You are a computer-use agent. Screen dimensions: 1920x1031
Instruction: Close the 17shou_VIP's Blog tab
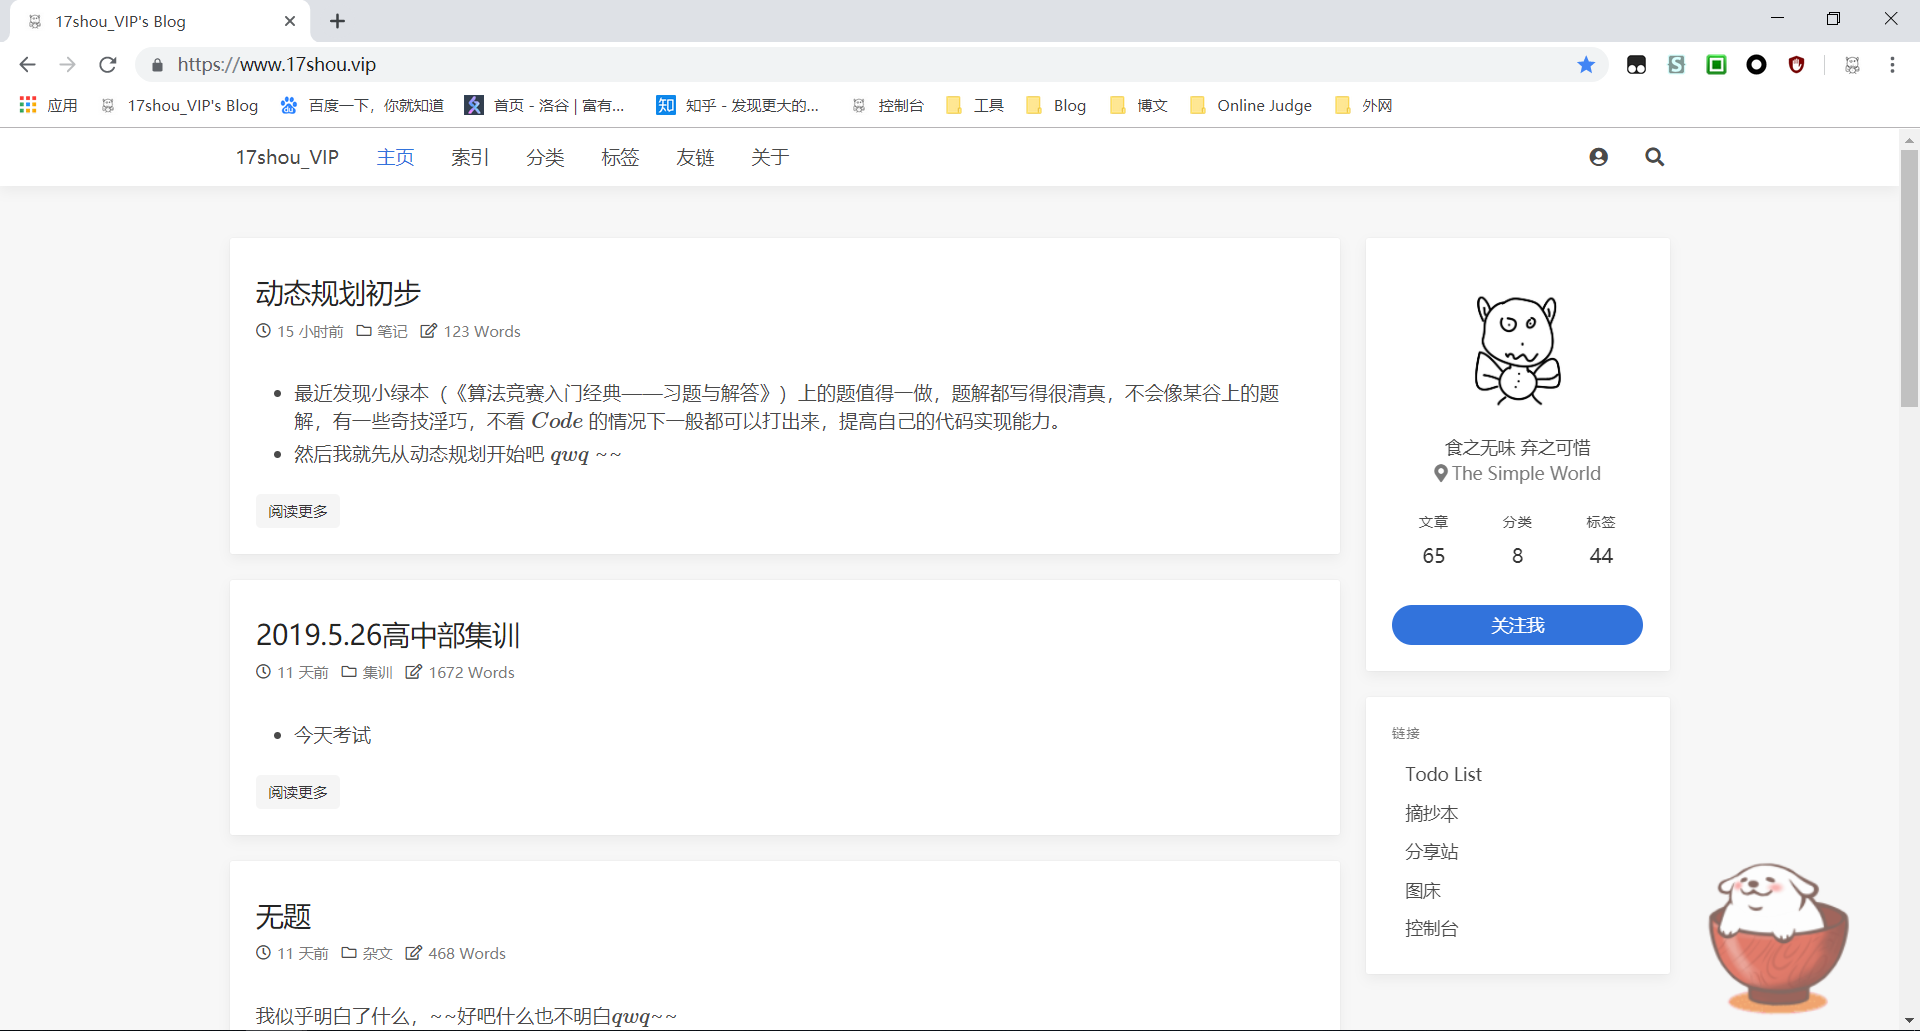pyautogui.click(x=290, y=21)
